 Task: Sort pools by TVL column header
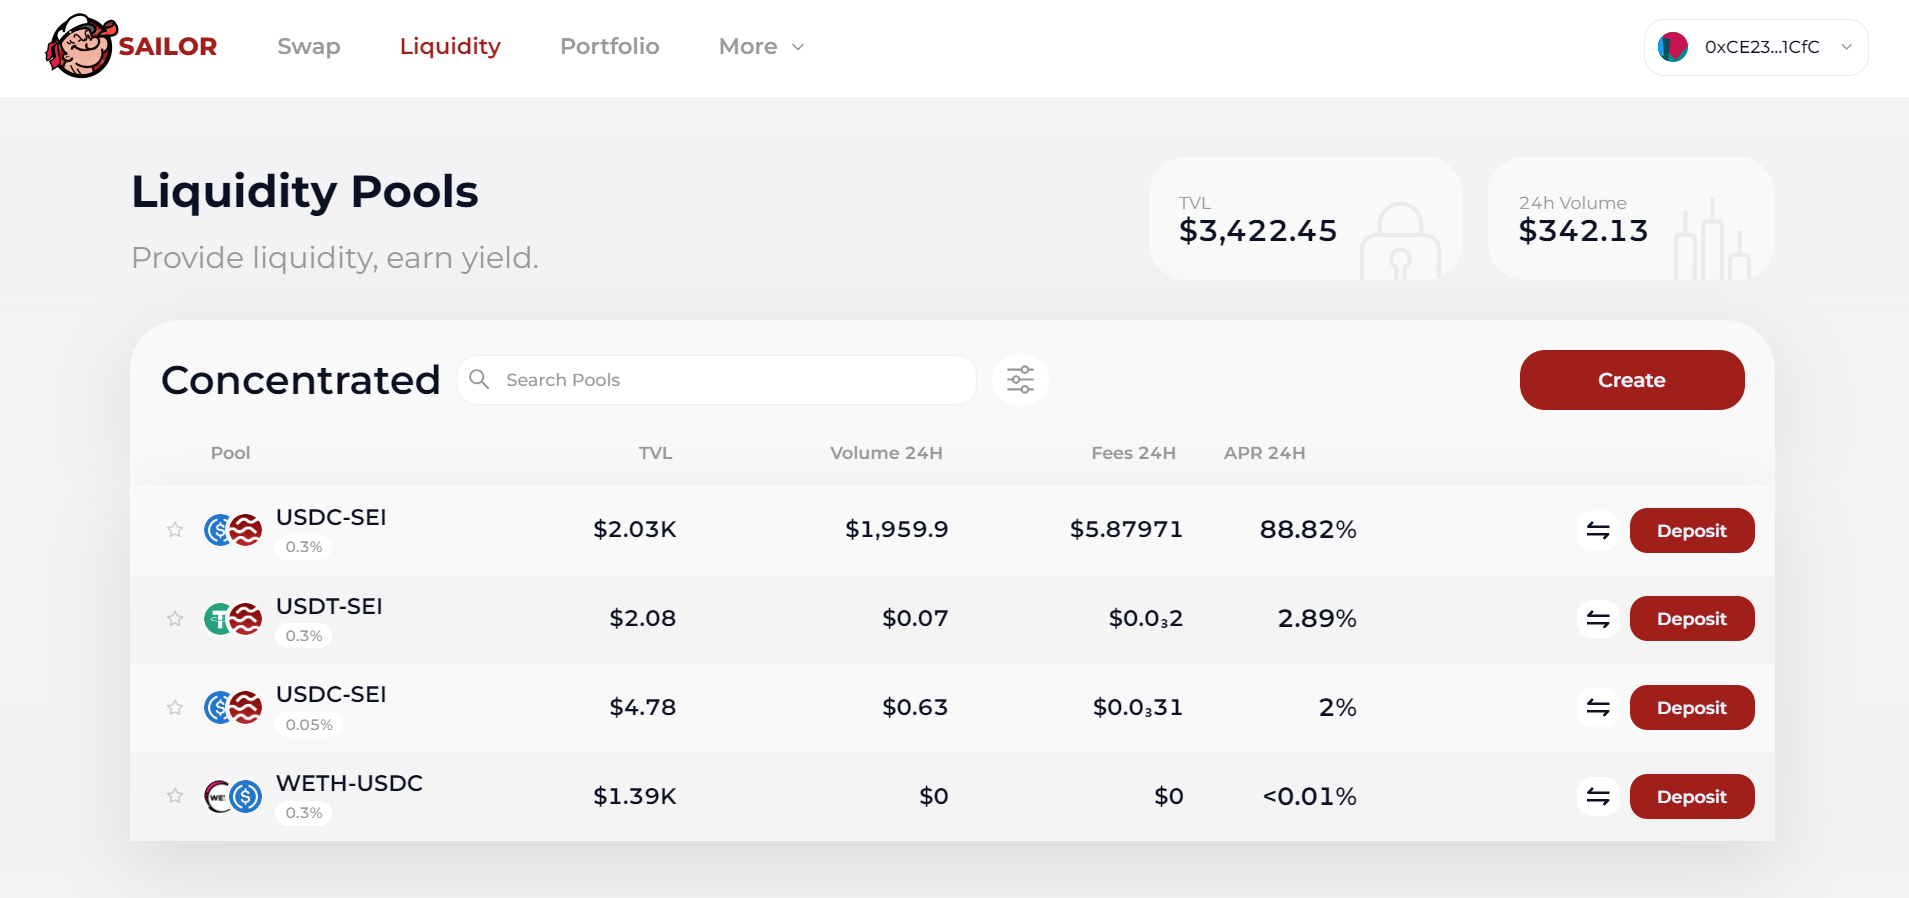click(x=655, y=453)
